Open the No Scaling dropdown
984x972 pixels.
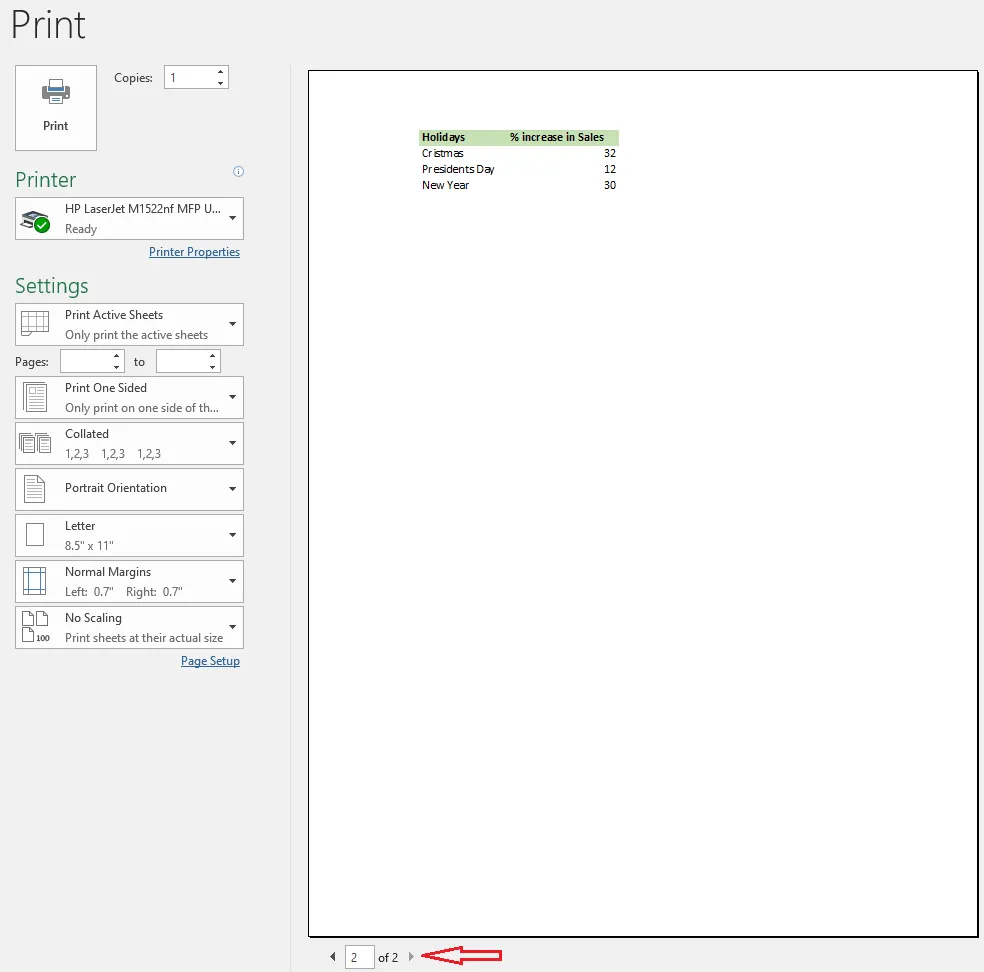point(129,627)
